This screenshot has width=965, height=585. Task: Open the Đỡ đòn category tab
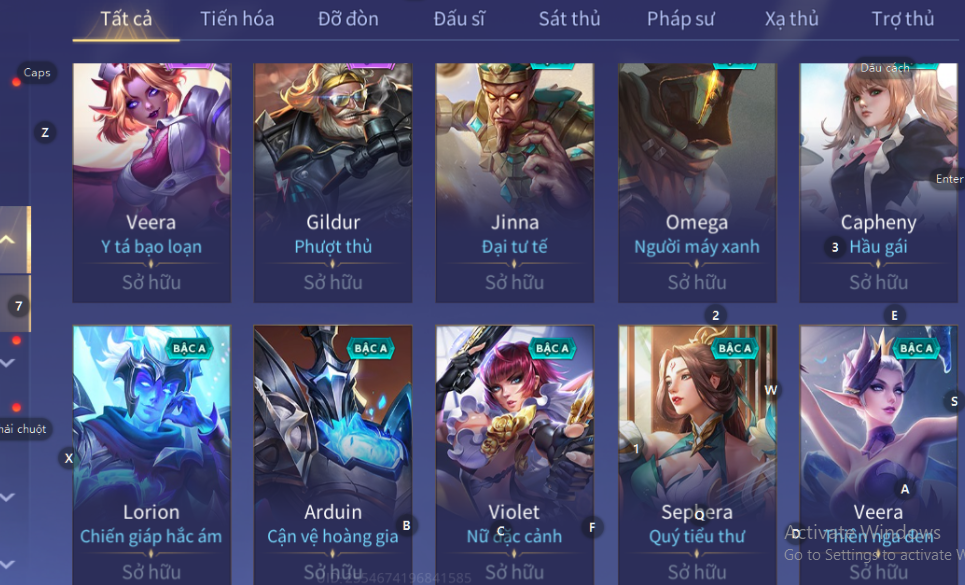348,19
